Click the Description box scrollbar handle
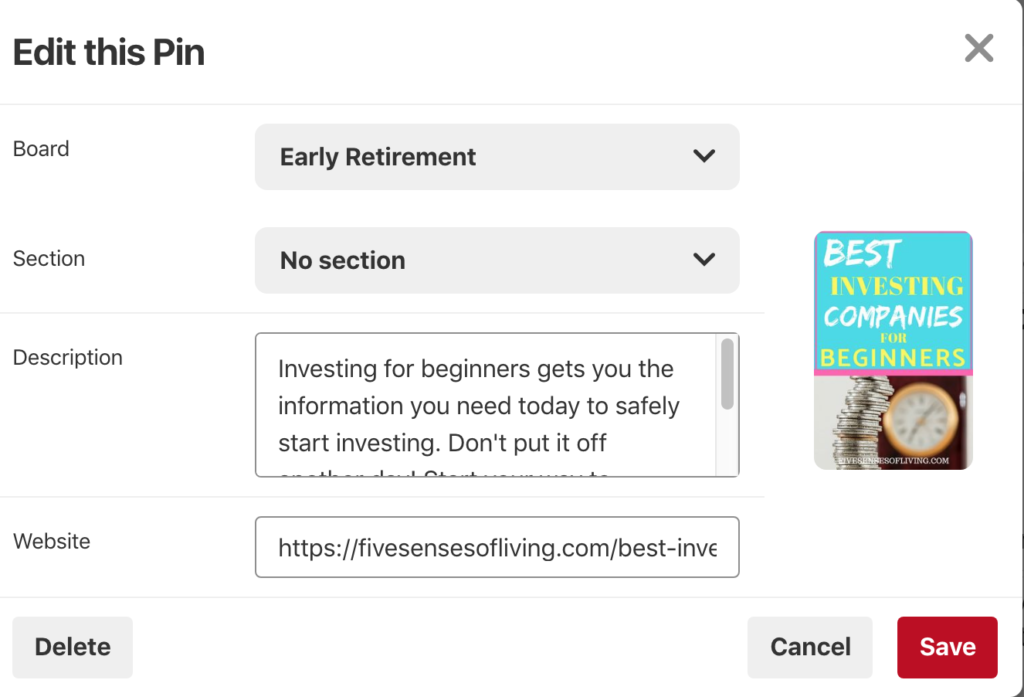The image size is (1024, 697). coord(727,373)
